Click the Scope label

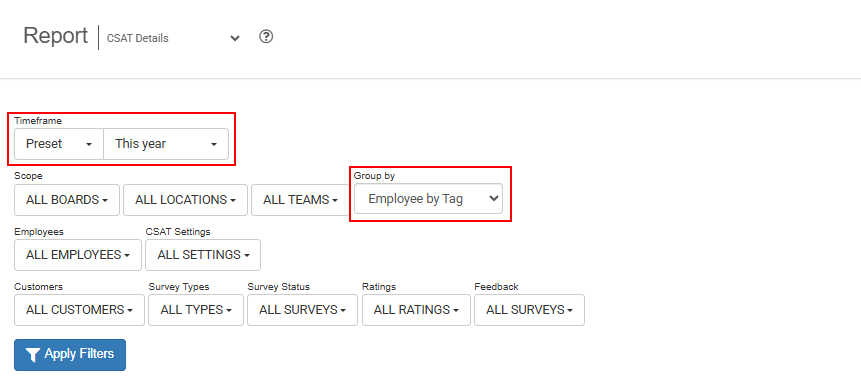29,176
